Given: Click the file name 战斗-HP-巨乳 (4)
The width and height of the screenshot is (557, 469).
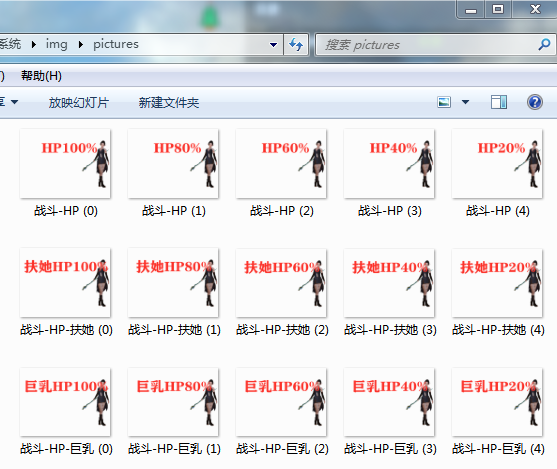Looking at the screenshot, I should click(498, 449).
